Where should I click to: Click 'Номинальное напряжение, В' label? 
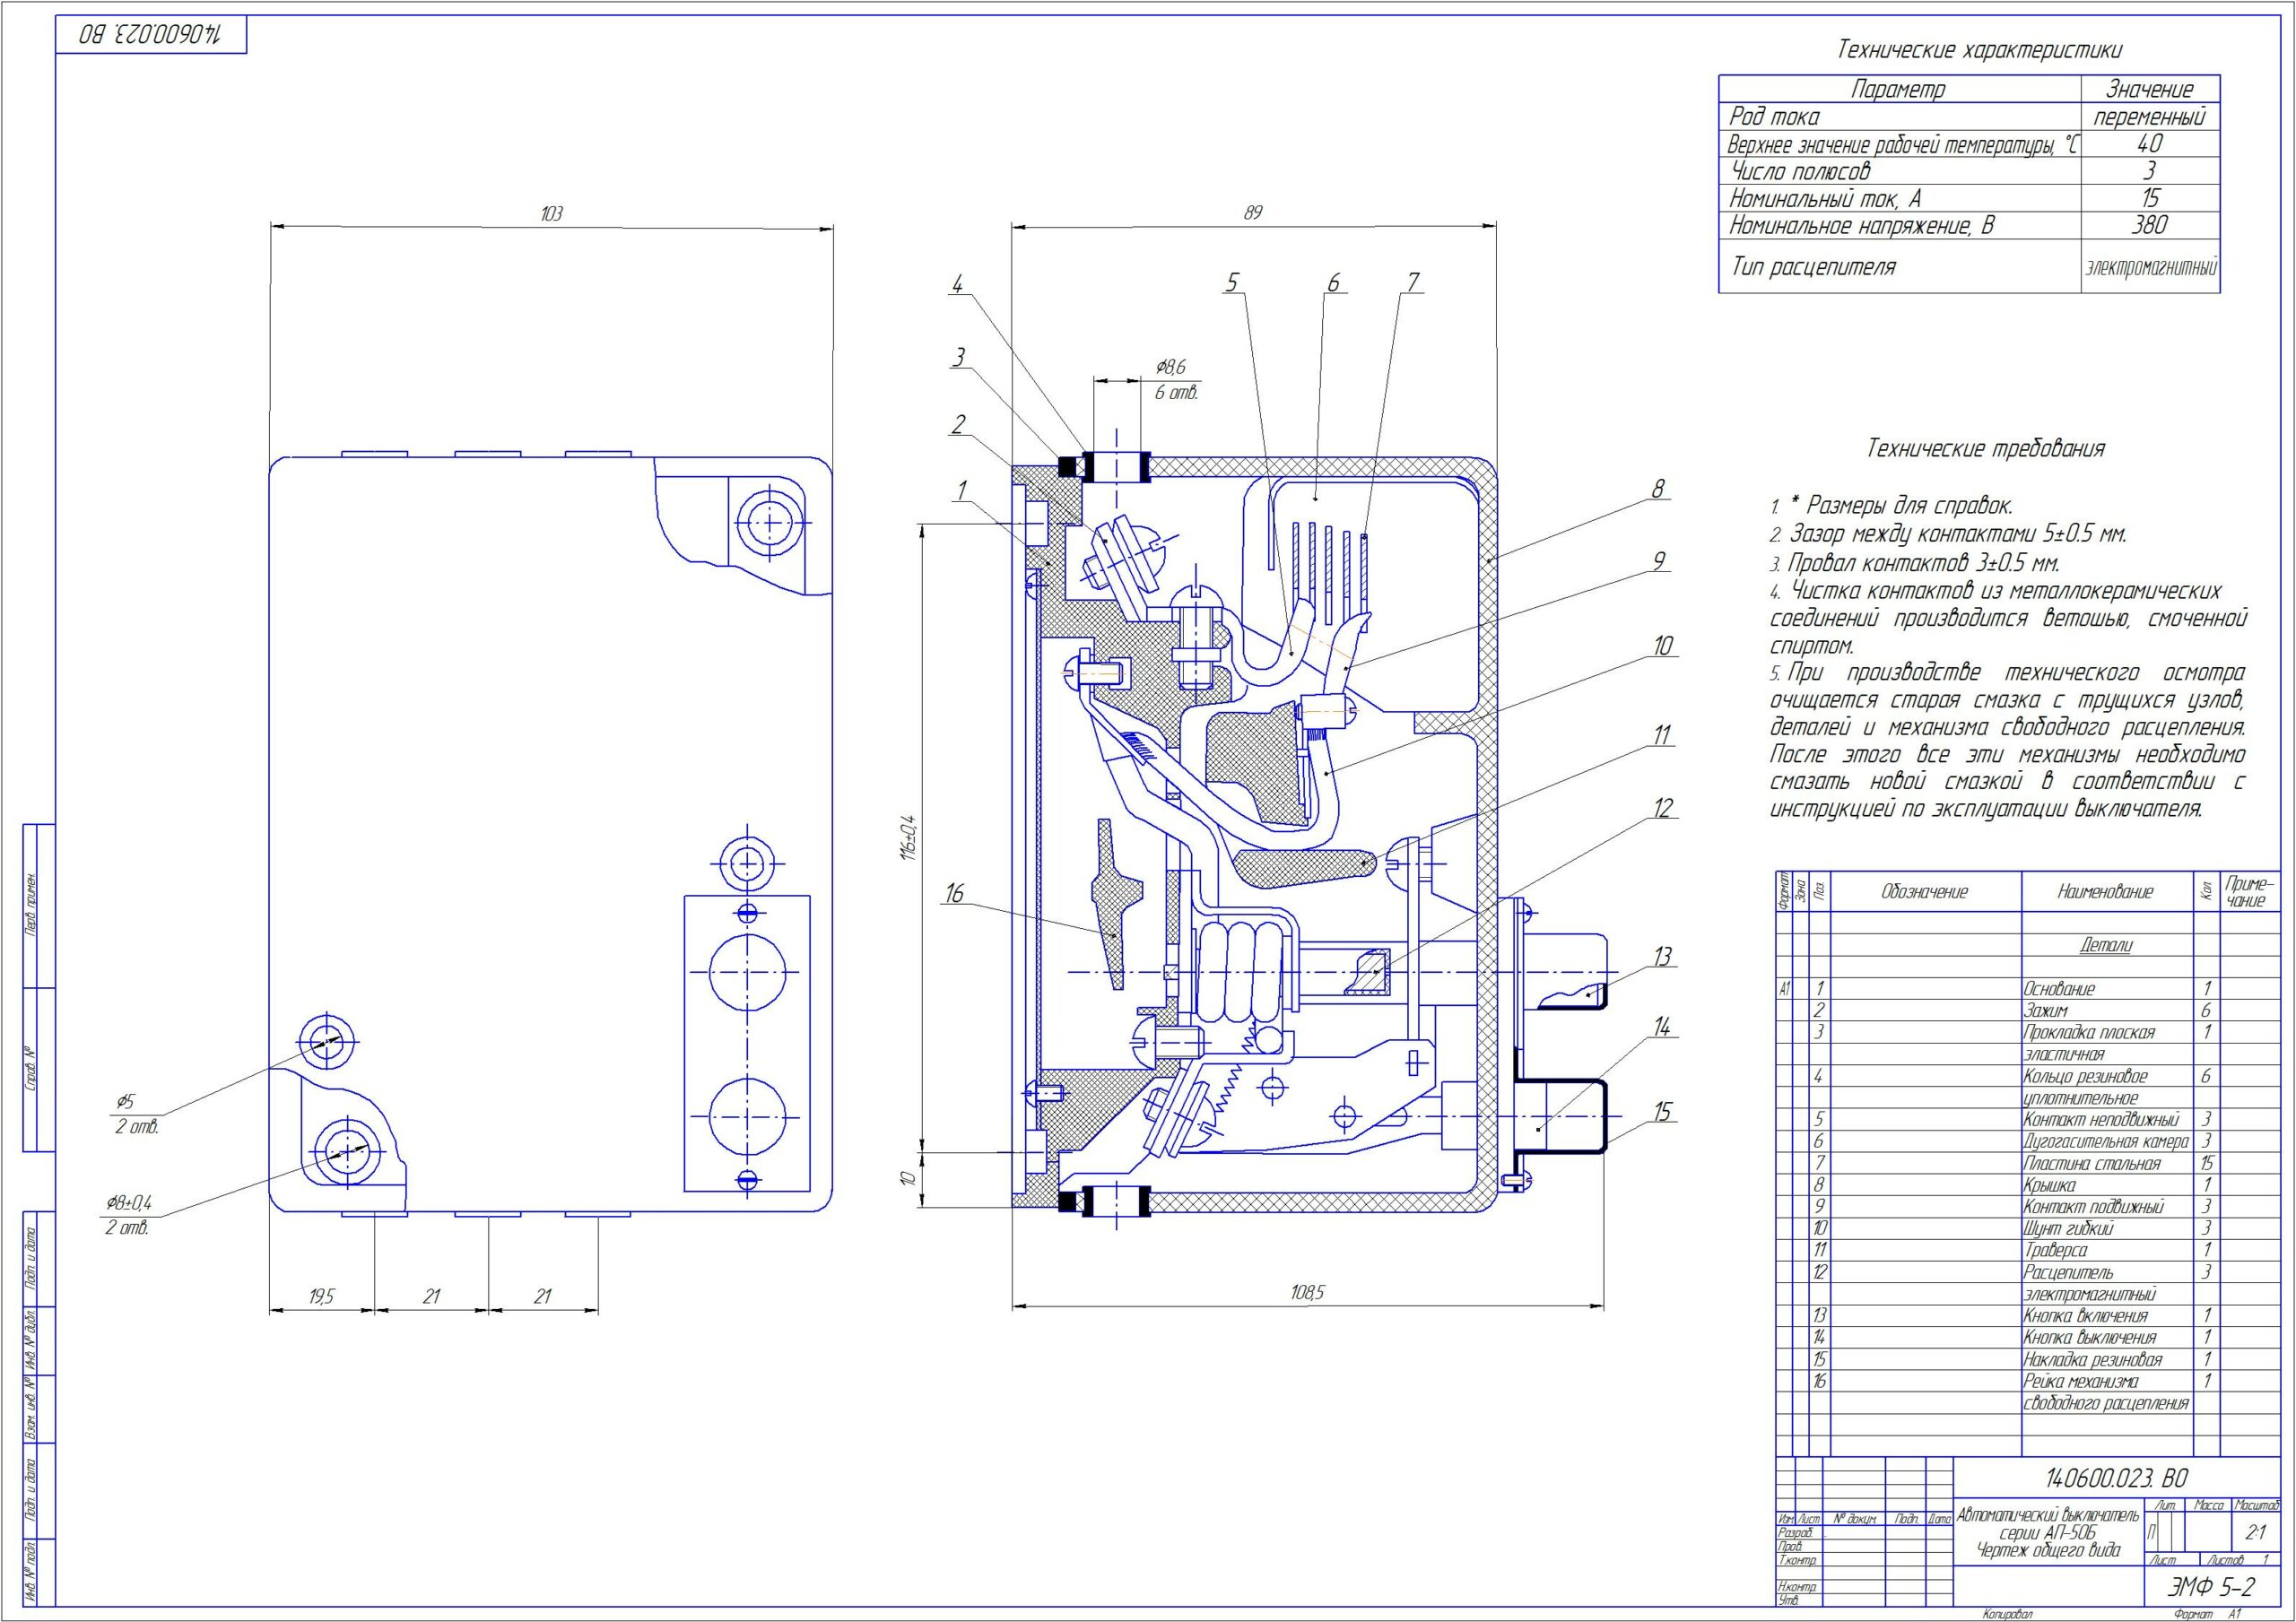point(1862,225)
